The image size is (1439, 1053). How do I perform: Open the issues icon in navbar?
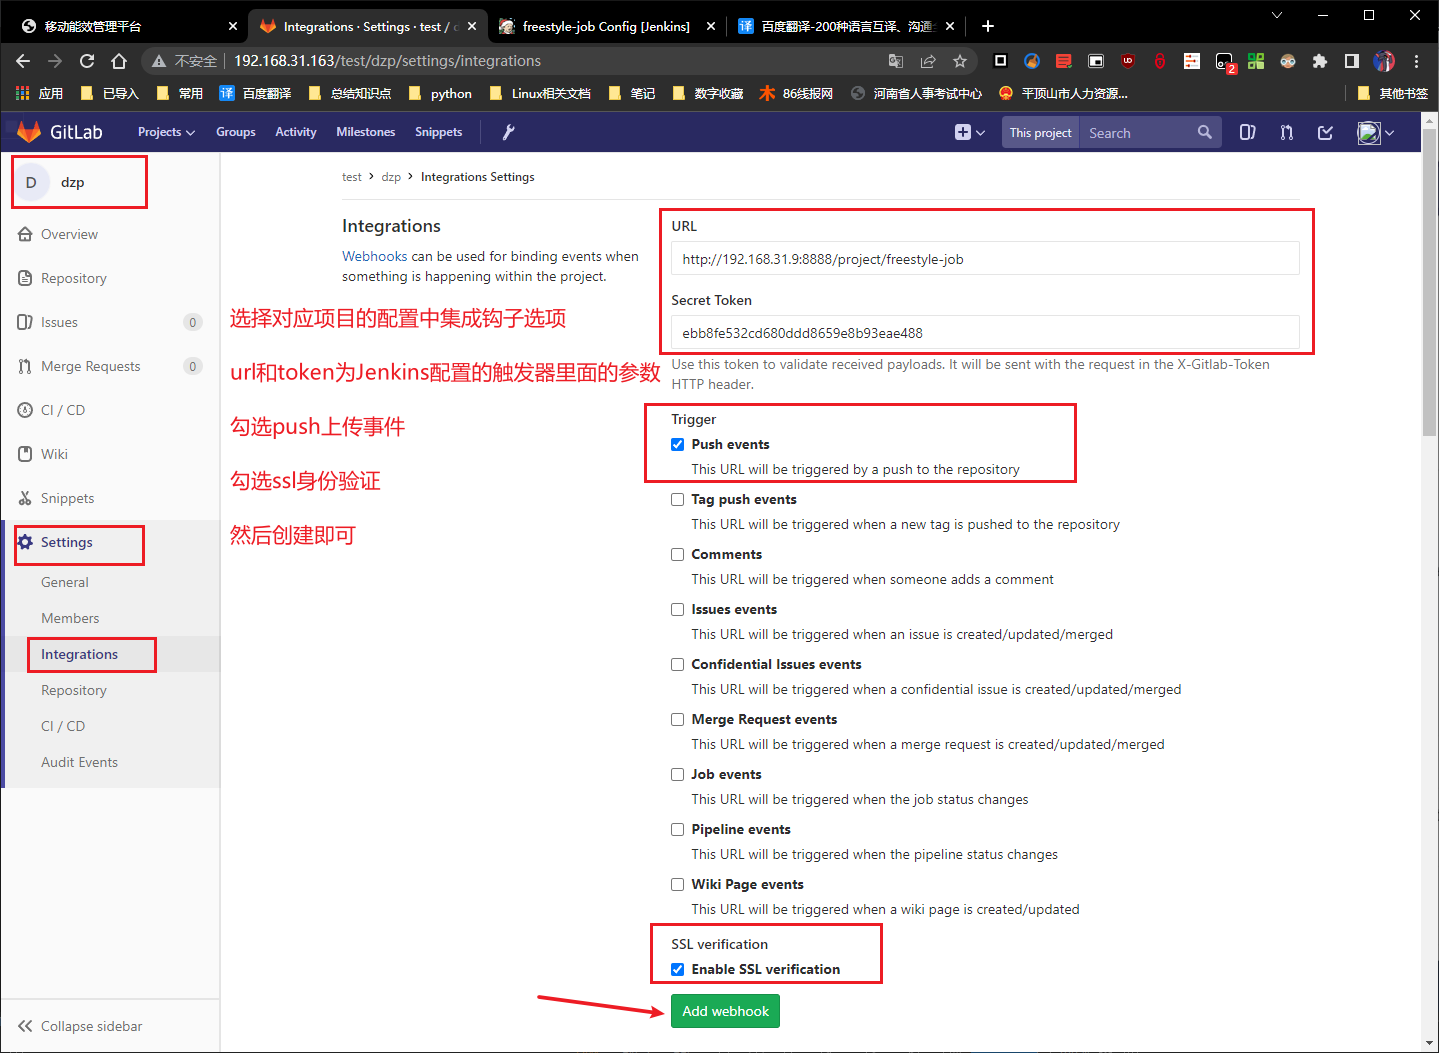1247,132
